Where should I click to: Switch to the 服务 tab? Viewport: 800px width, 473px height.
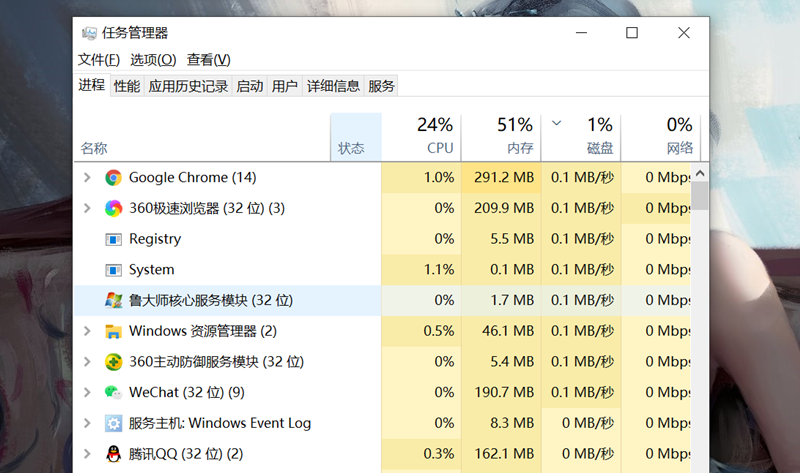[x=381, y=86]
